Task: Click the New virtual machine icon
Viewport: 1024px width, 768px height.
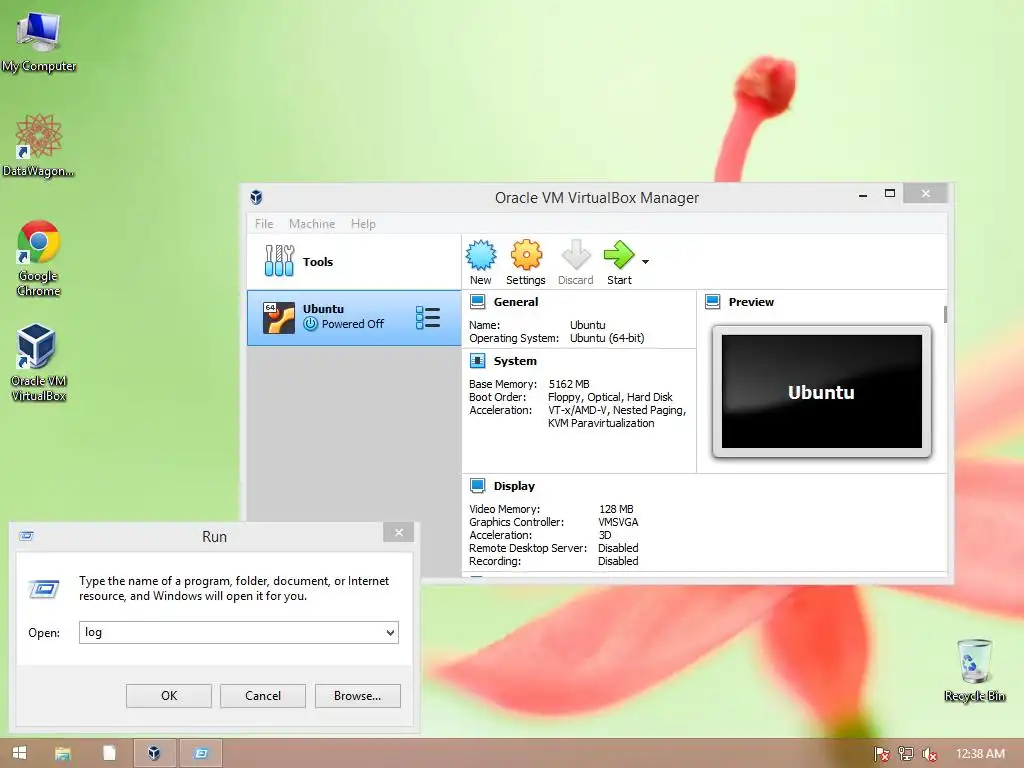Action: click(481, 255)
